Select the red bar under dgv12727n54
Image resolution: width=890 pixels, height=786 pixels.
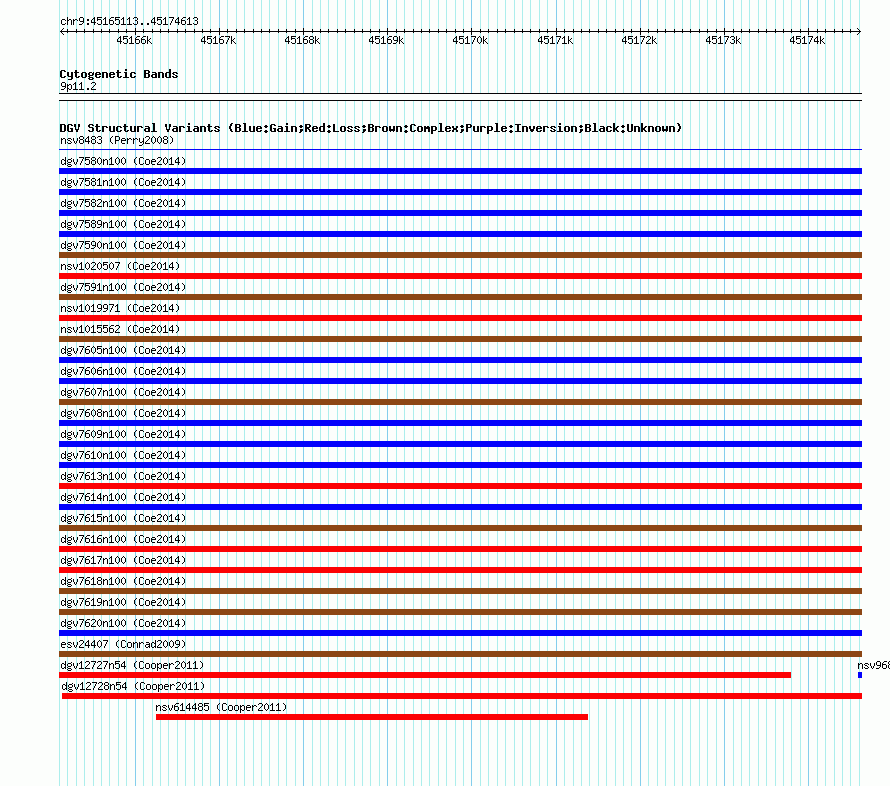click(x=425, y=675)
